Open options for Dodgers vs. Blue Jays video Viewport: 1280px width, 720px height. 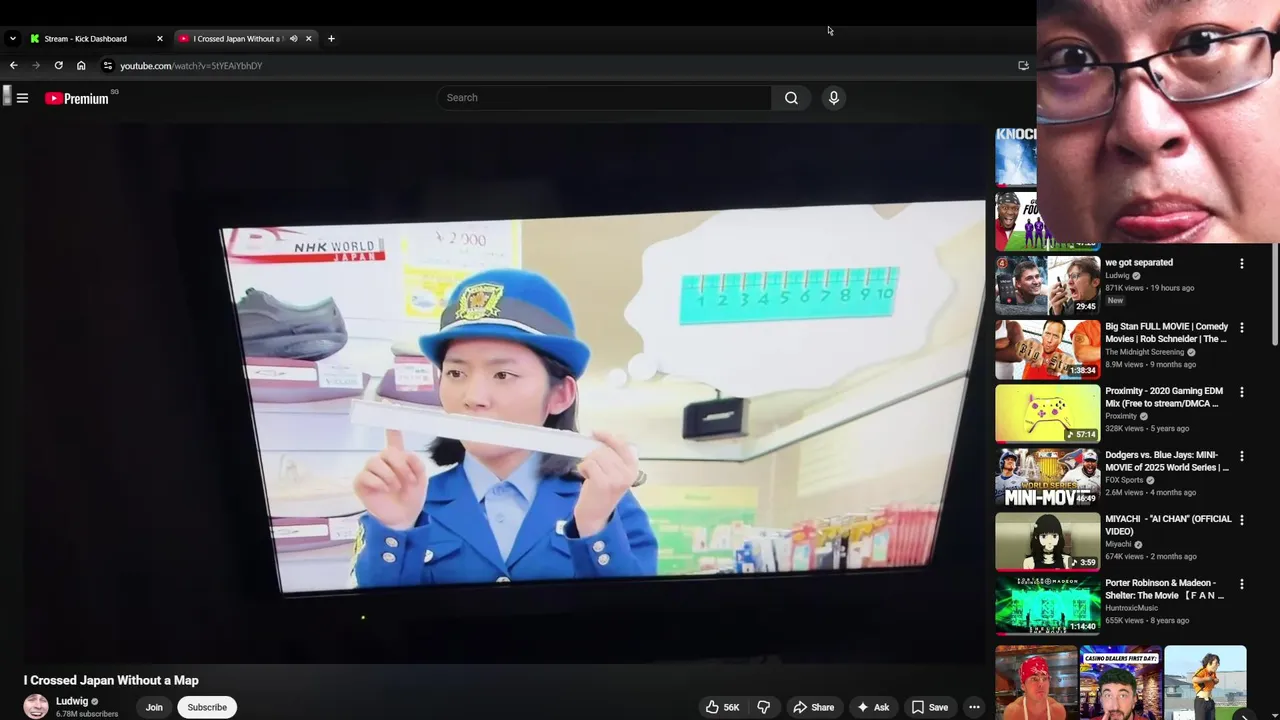click(1242, 456)
